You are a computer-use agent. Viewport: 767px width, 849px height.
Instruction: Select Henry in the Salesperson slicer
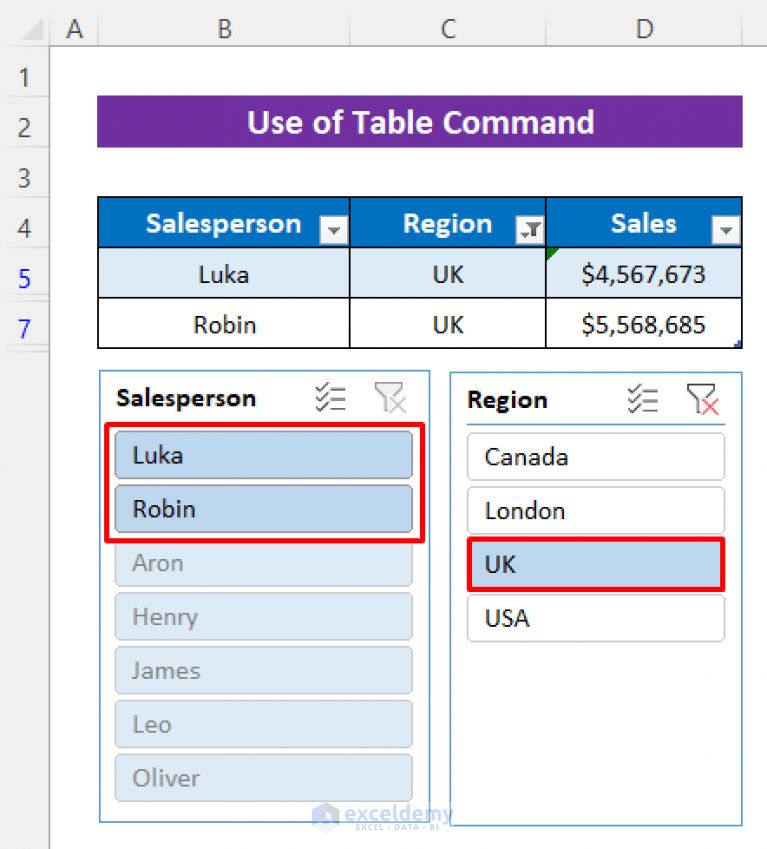coord(263,617)
